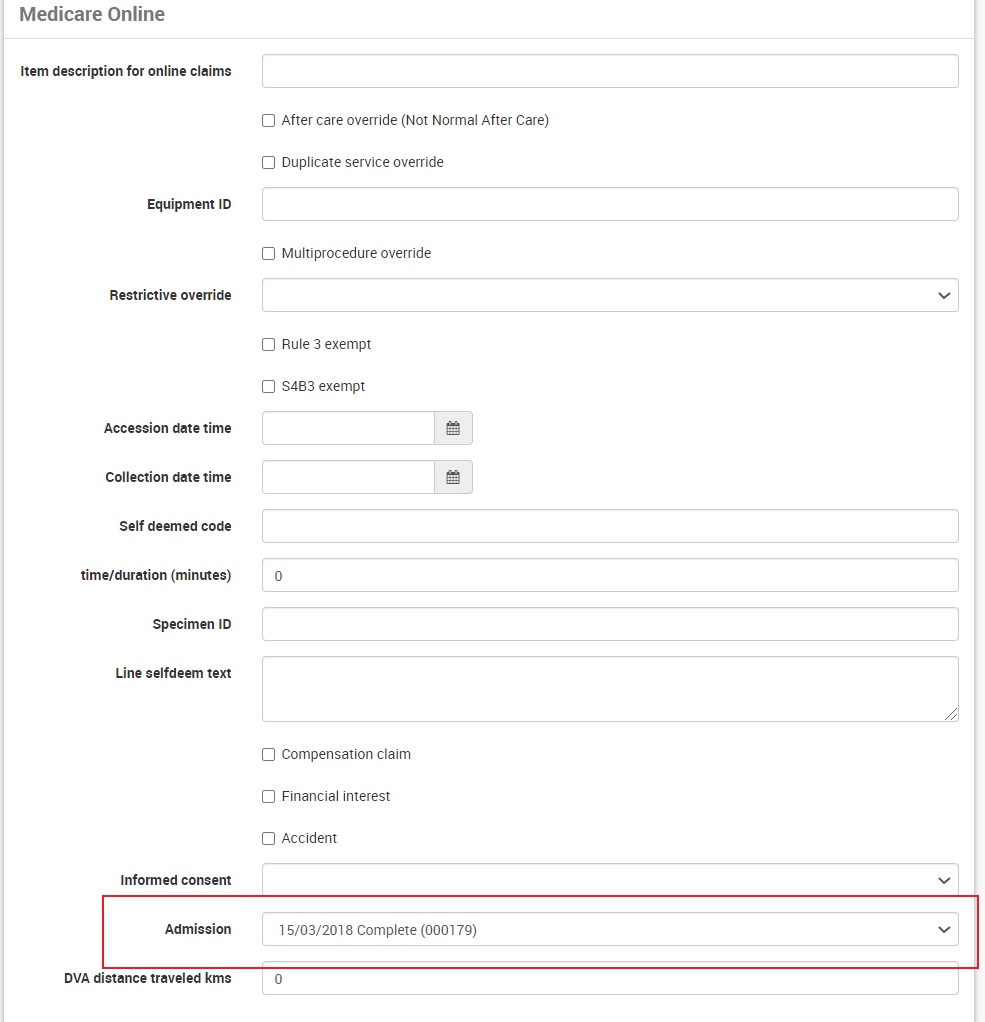Focus the Equipment ID text field
Viewport: 985px width, 1022px height.
click(610, 204)
